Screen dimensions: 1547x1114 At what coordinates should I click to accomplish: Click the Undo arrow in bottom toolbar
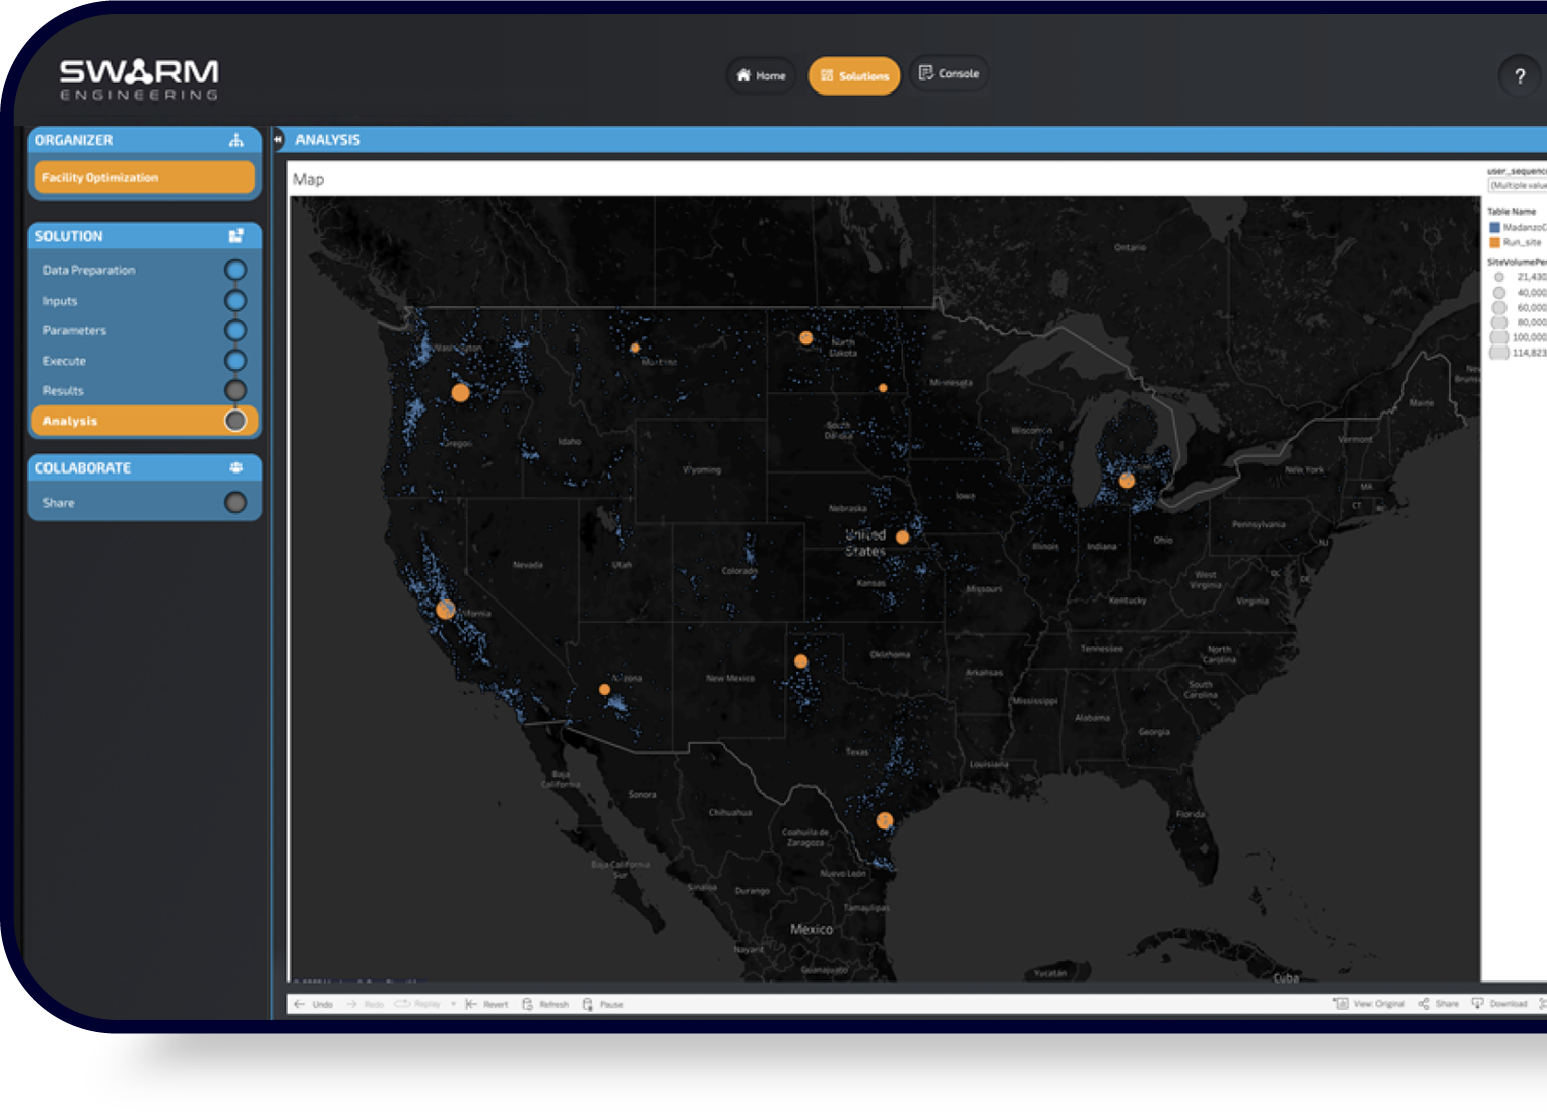pos(300,1004)
